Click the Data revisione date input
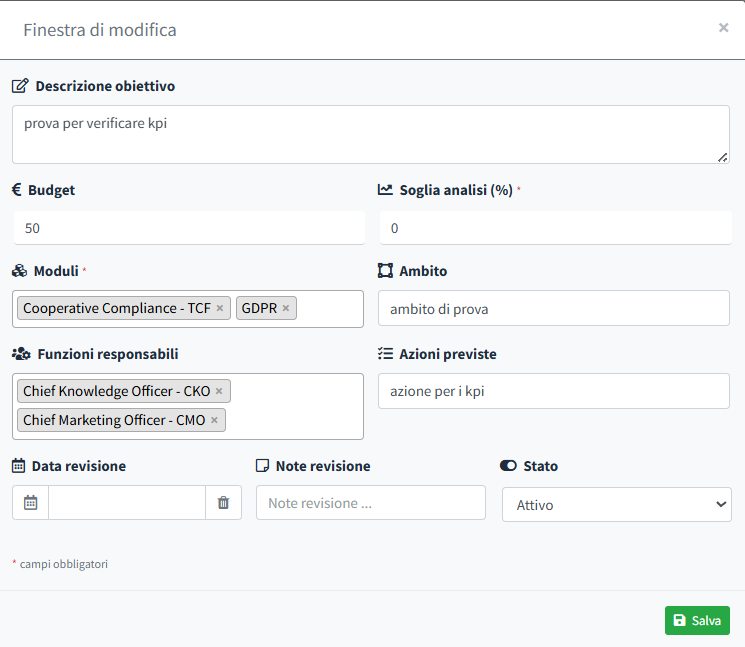Viewport: 745px width, 647px height. pyautogui.click(x=127, y=503)
